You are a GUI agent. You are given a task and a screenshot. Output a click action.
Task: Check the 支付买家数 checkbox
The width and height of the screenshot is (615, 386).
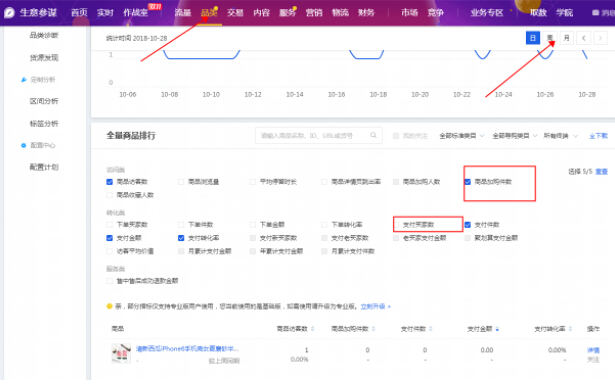(396, 225)
